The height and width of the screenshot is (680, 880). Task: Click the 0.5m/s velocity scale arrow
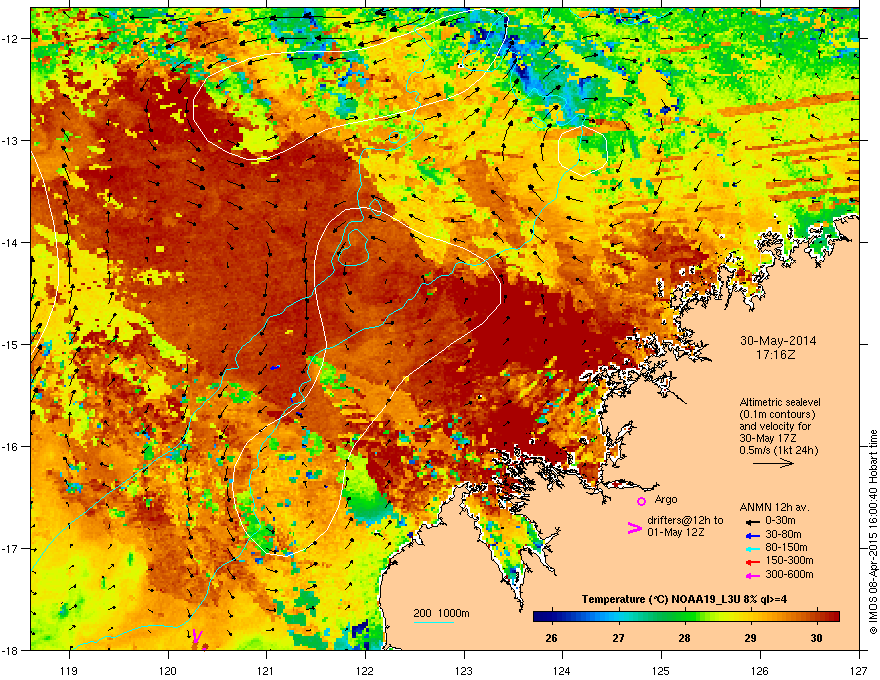(773, 463)
